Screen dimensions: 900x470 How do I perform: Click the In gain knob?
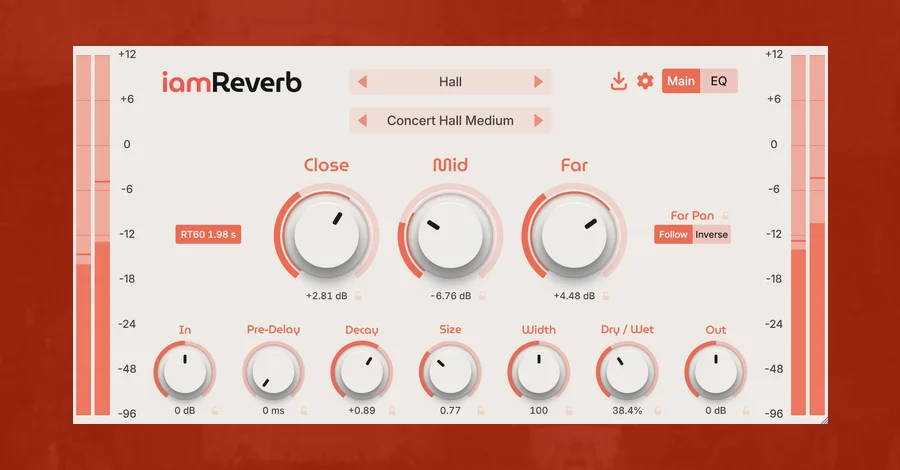185,371
